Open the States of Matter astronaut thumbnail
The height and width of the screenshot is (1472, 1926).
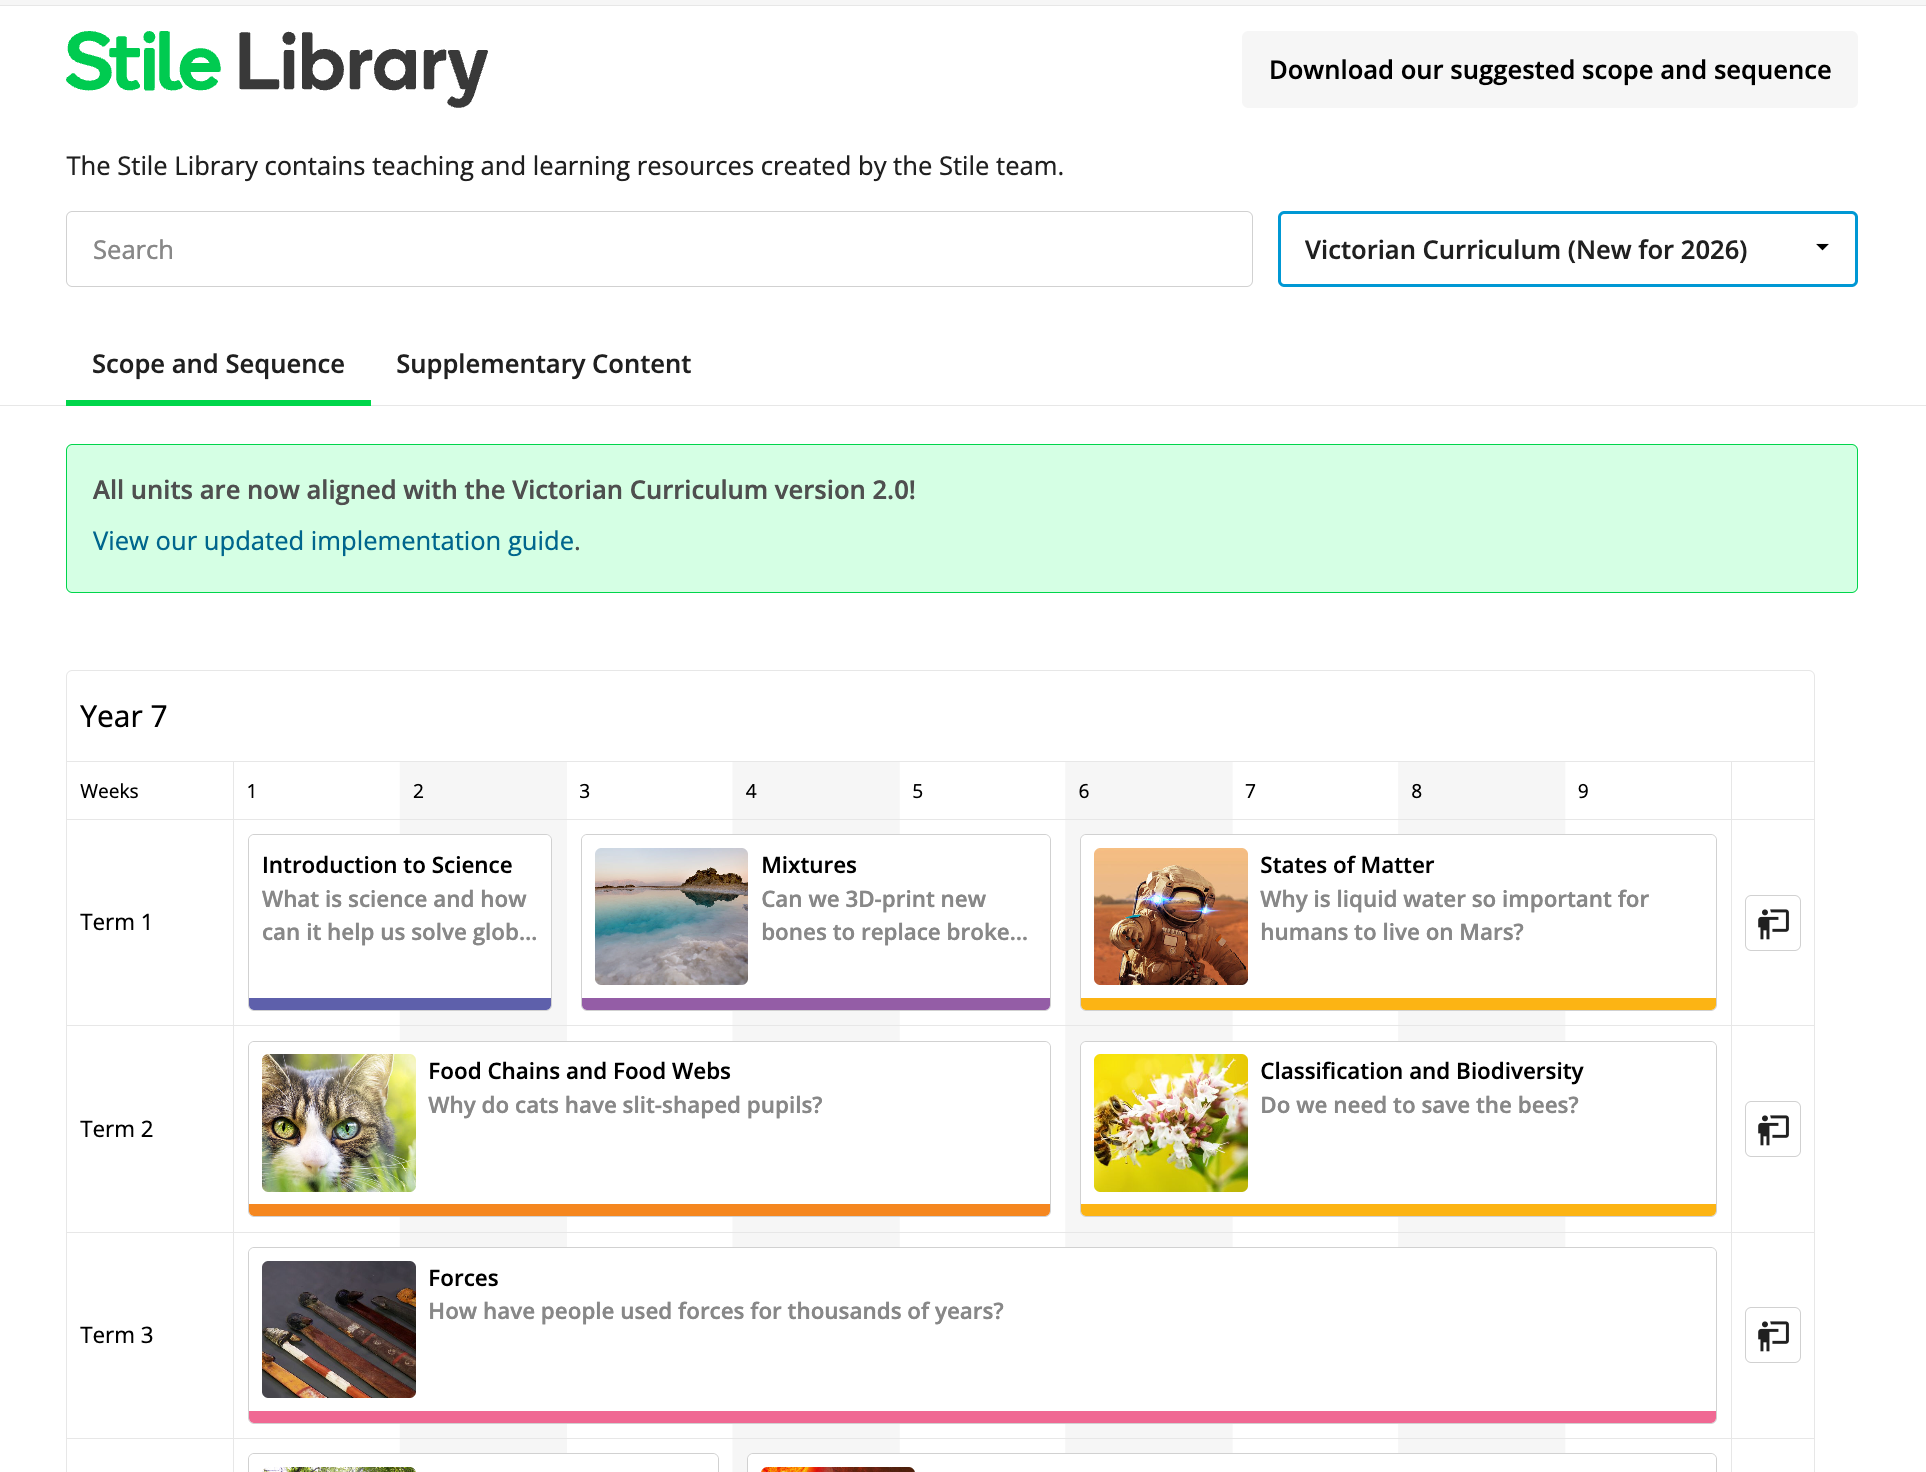click(x=1170, y=916)
